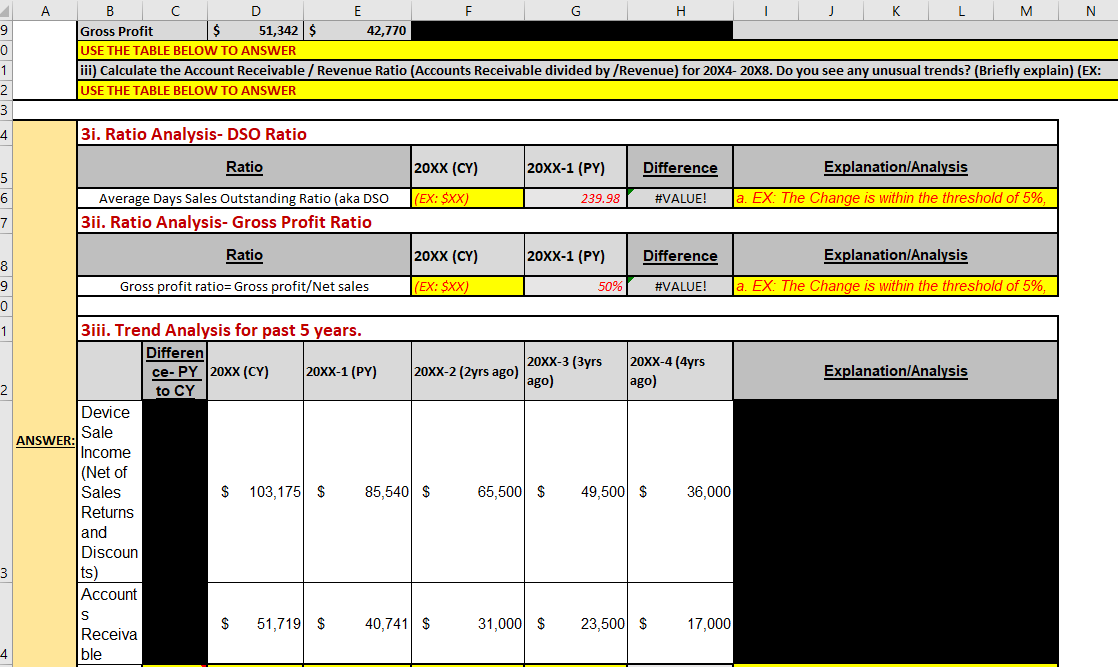Select the DSO 20XX (CY) yellow input cell
The height and width of the screenshot is (667, 1118).
coord(468,198)
